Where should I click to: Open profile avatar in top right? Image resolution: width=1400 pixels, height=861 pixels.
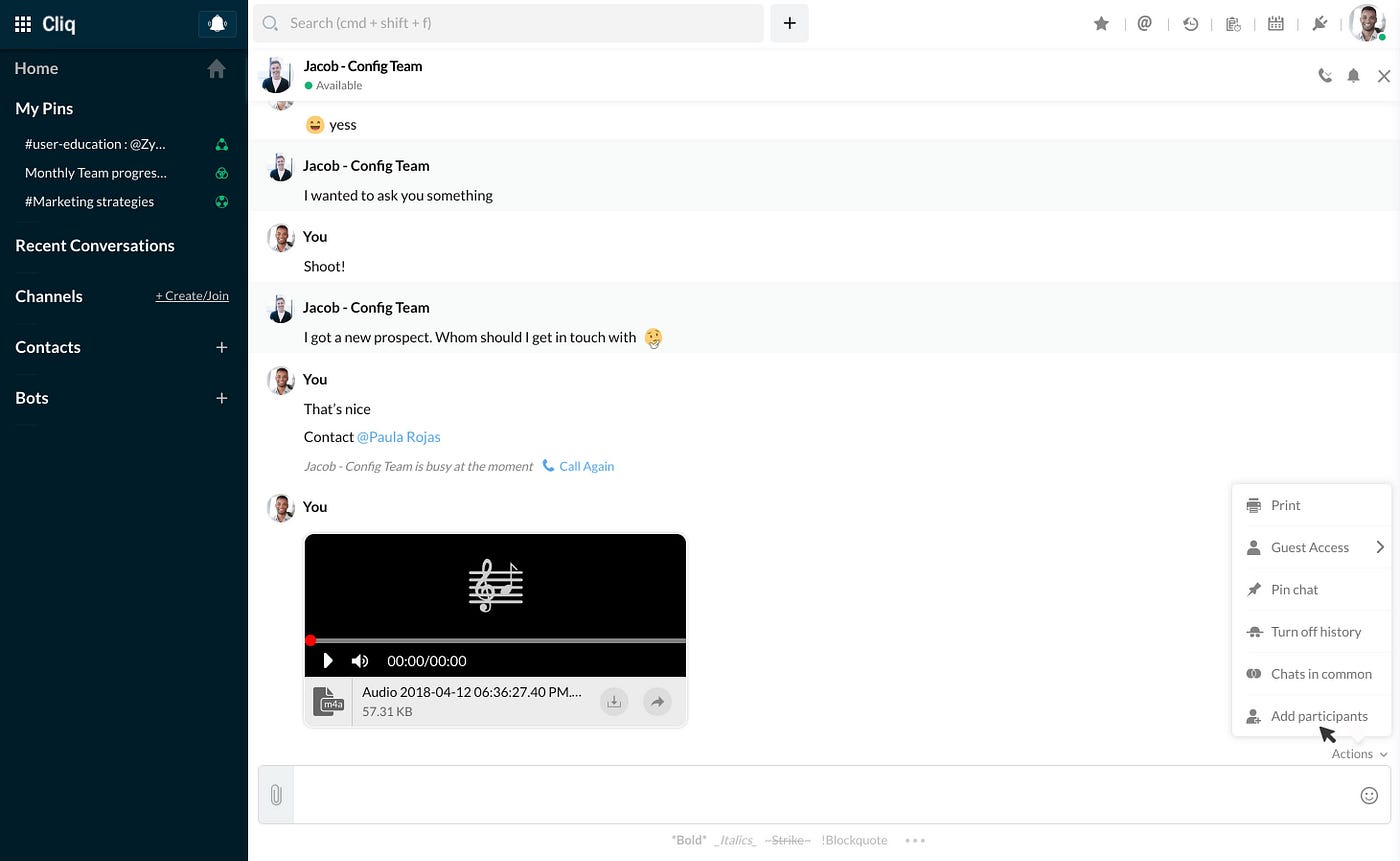click(1366, 23)
